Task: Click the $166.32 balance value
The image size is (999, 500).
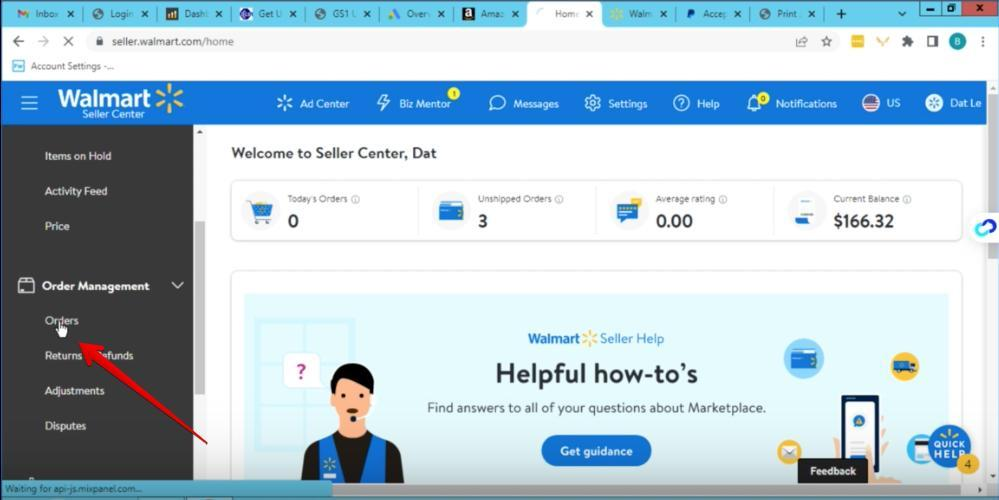Action: (863, 221)
